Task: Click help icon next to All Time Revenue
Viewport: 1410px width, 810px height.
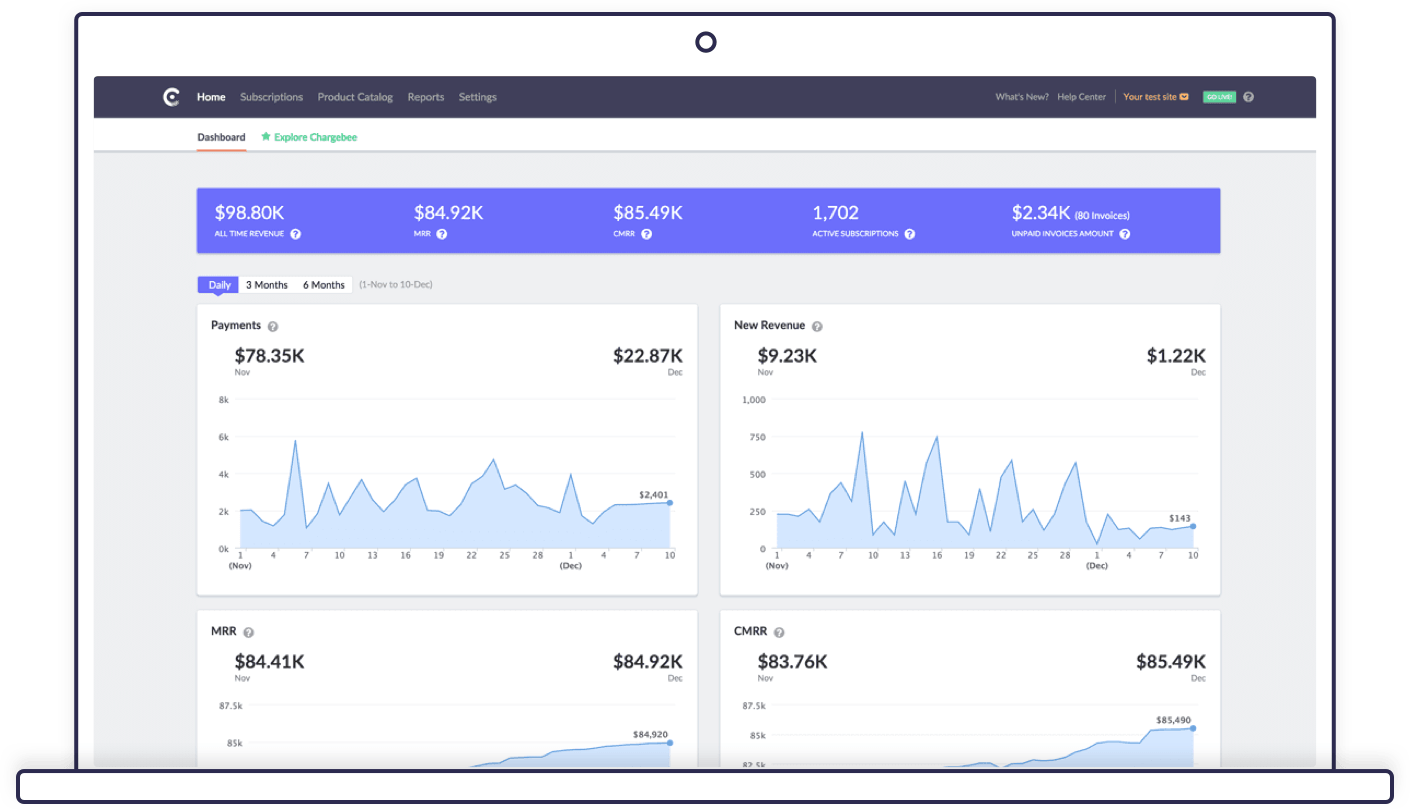Action: (296, 234)
